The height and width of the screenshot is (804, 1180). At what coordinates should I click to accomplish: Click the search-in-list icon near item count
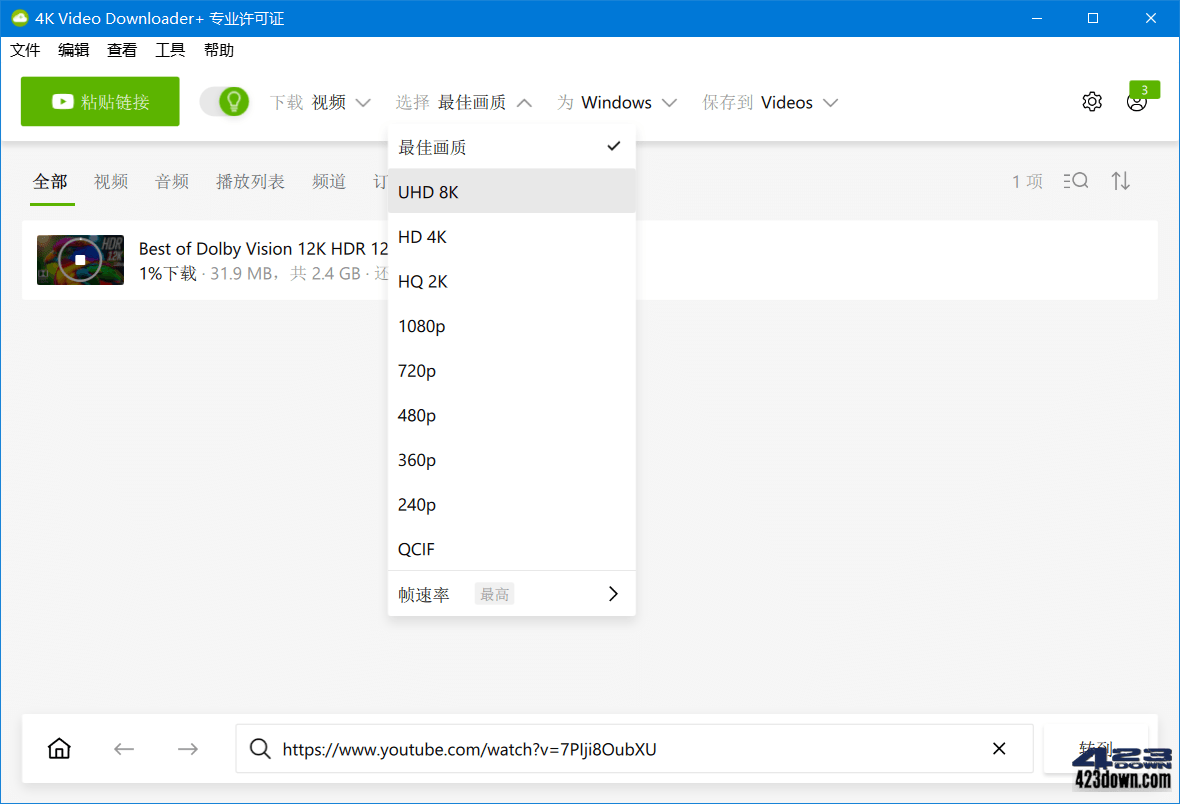1076,181
